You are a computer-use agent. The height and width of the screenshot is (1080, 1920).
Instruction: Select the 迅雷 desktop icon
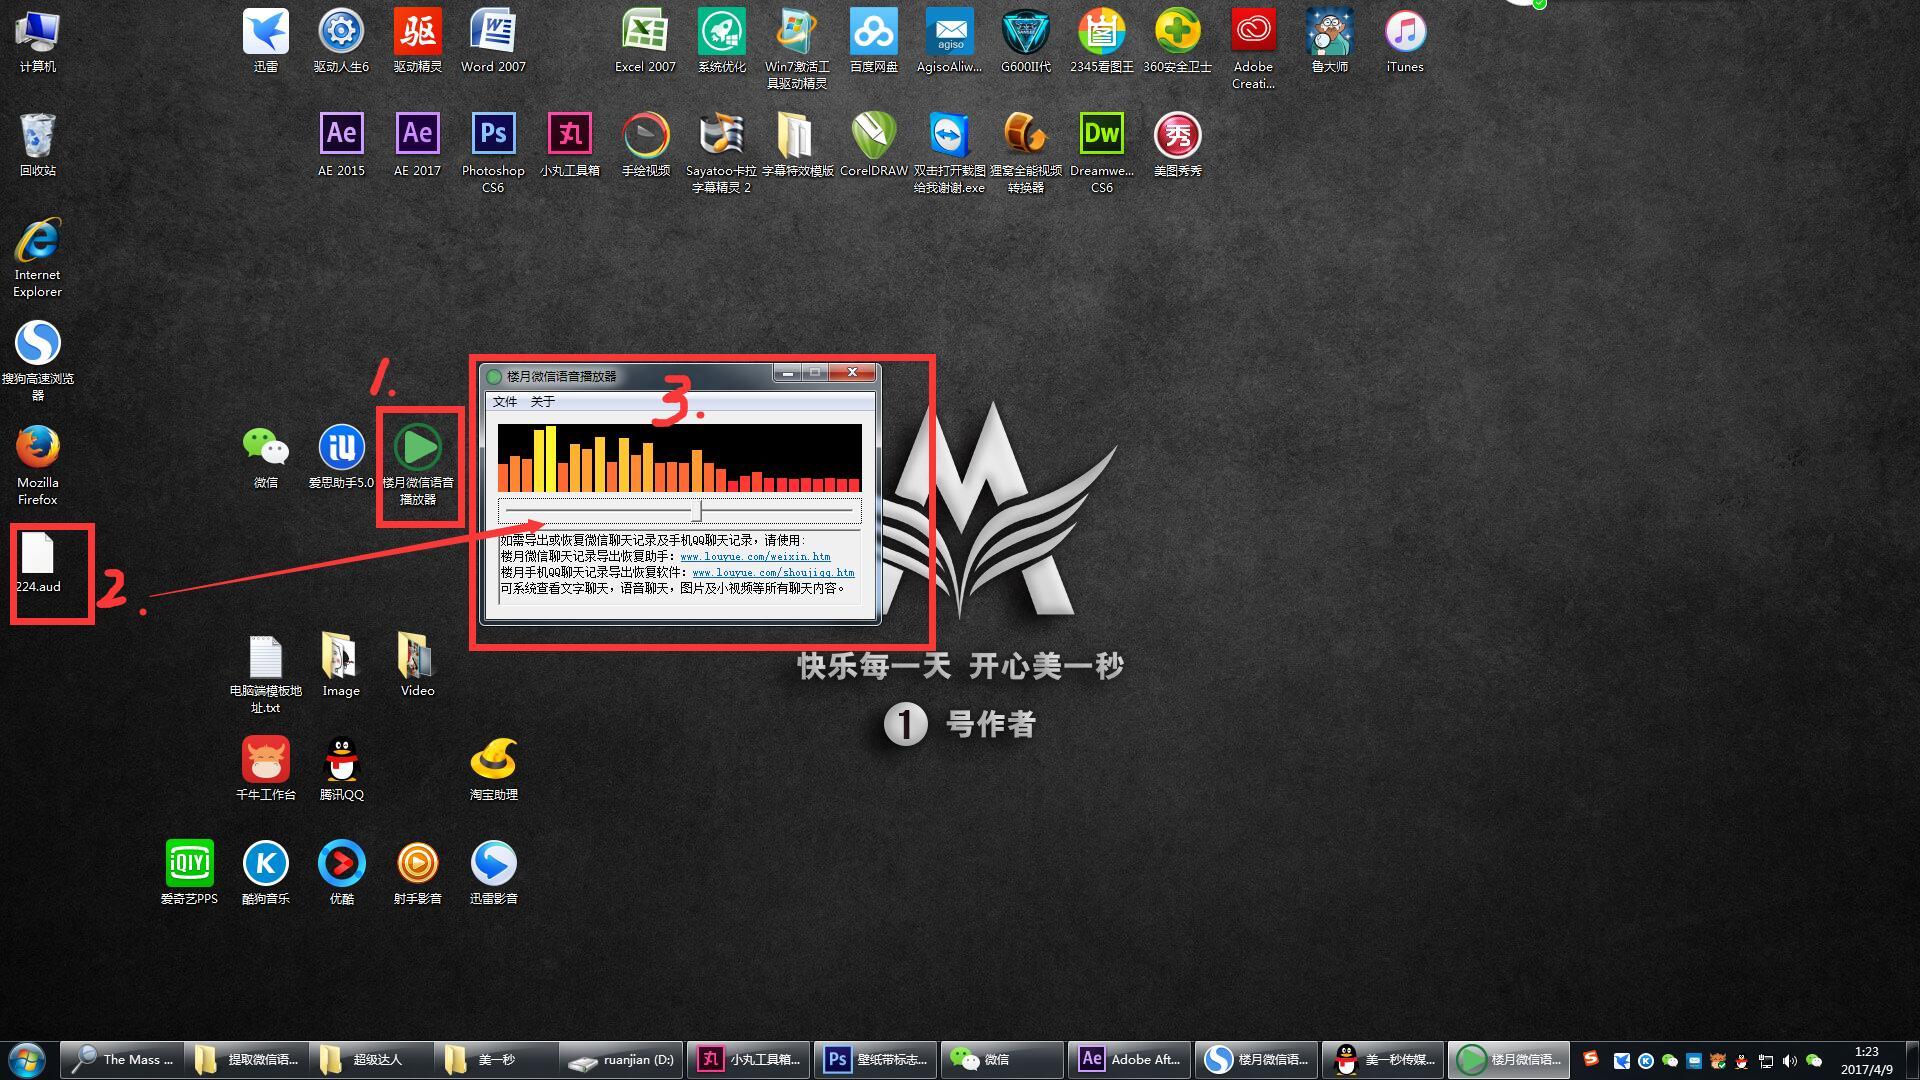tap(266, 41)
